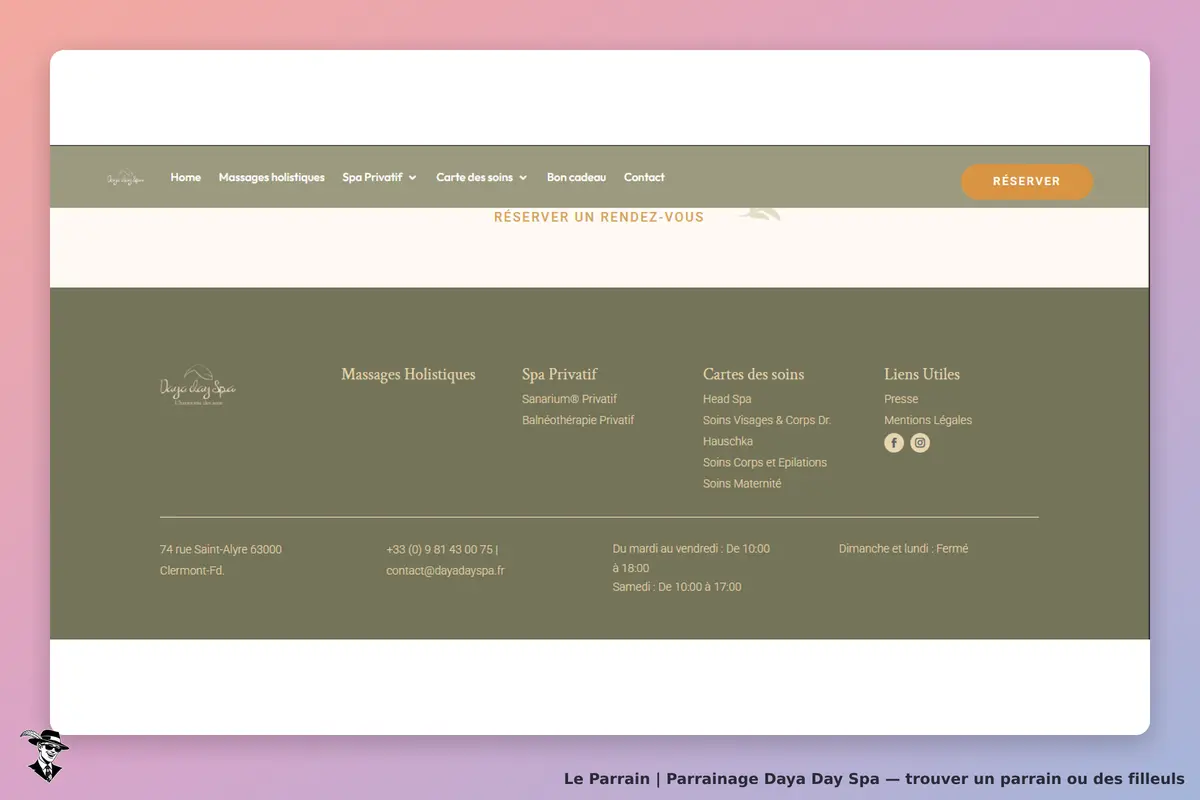
Task: Open Bon cadeau menu item
Action: [576, 177]
